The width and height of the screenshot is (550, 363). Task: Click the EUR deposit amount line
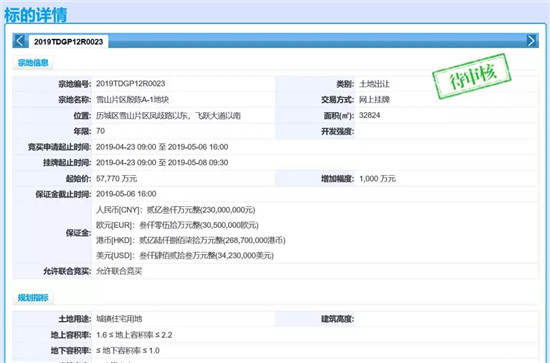[177, 225]
